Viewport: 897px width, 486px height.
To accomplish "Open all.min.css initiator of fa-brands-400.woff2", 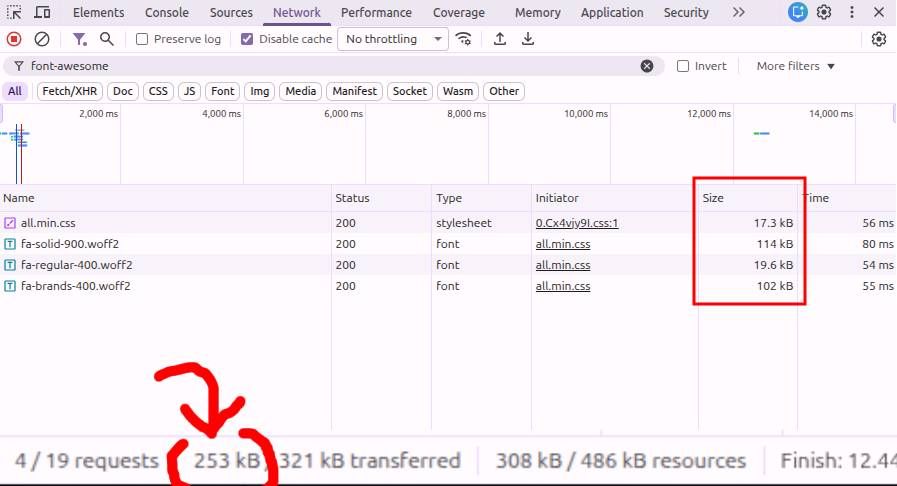I will coord(563,286).
